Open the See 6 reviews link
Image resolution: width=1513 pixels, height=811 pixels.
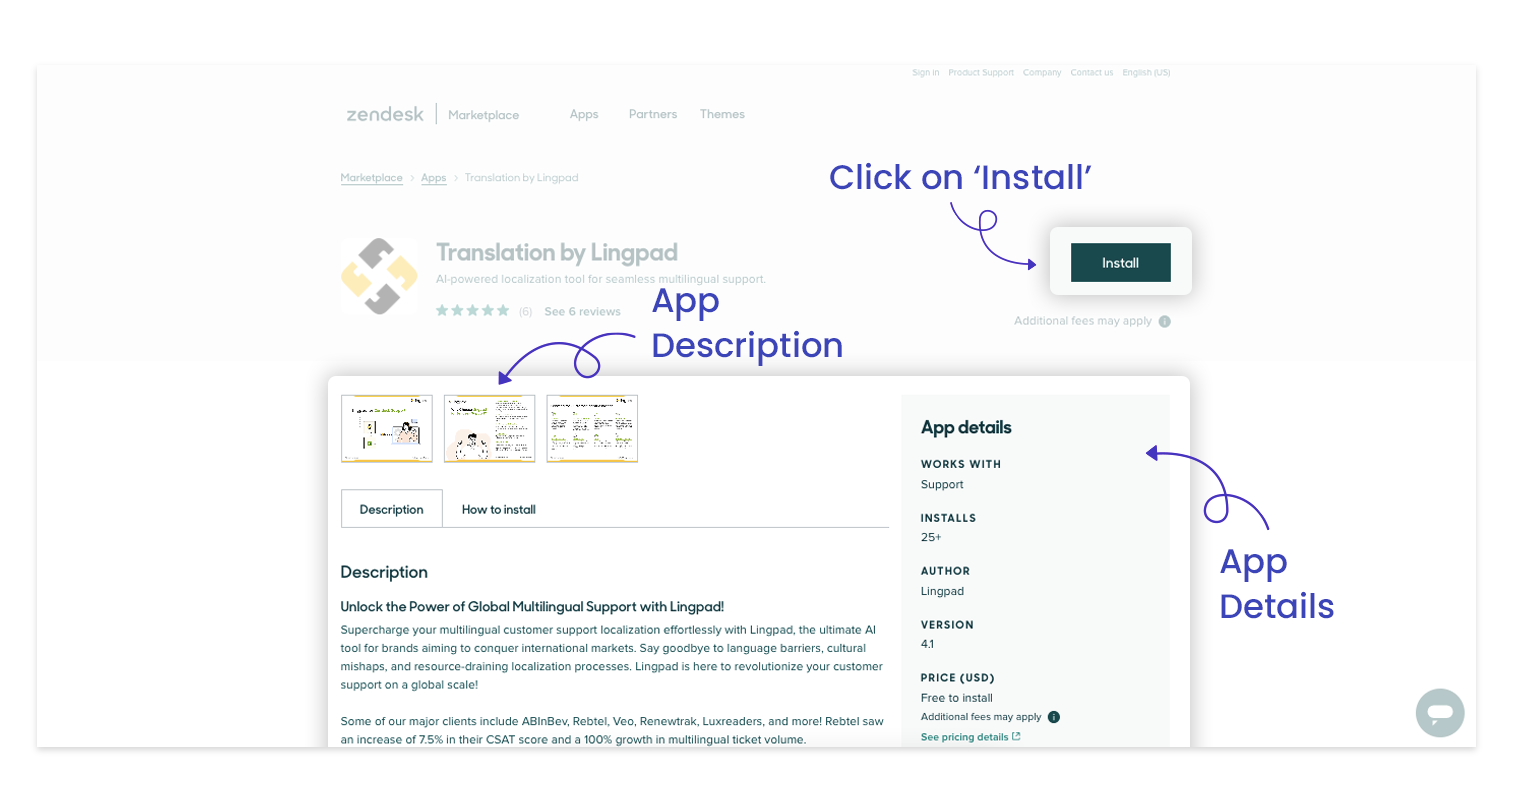[582, 312]
